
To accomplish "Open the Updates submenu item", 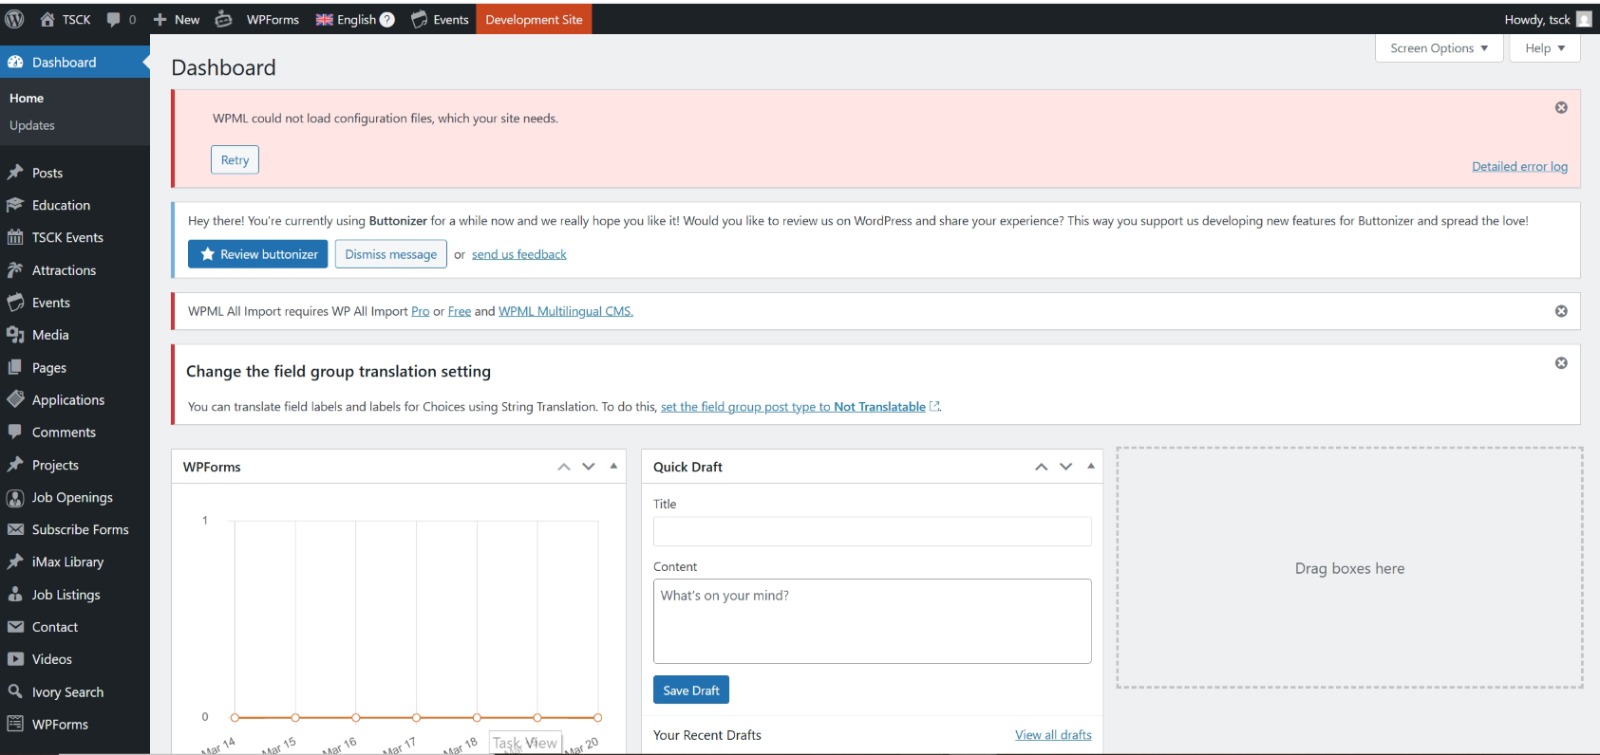I will [32, 125].
